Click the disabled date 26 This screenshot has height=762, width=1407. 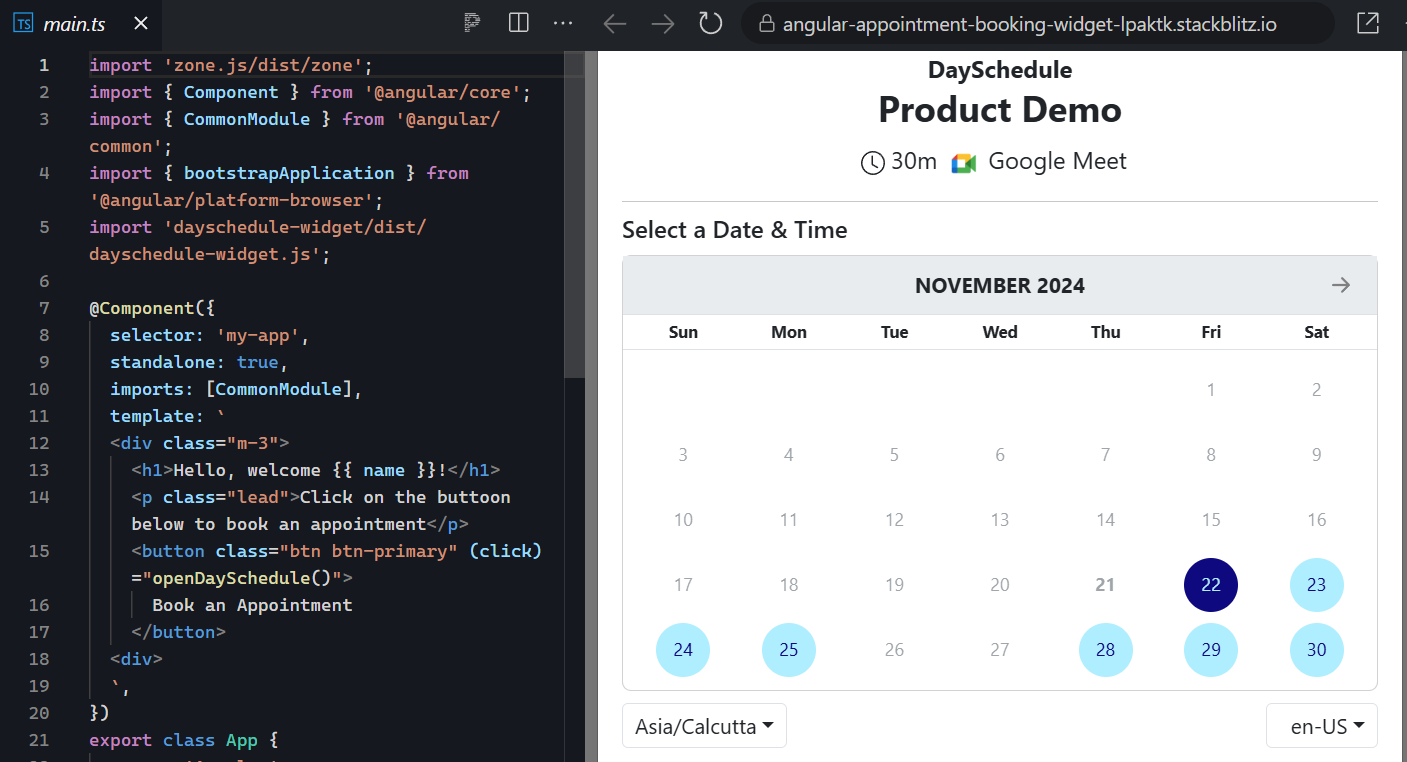click(x=894, y=650)
